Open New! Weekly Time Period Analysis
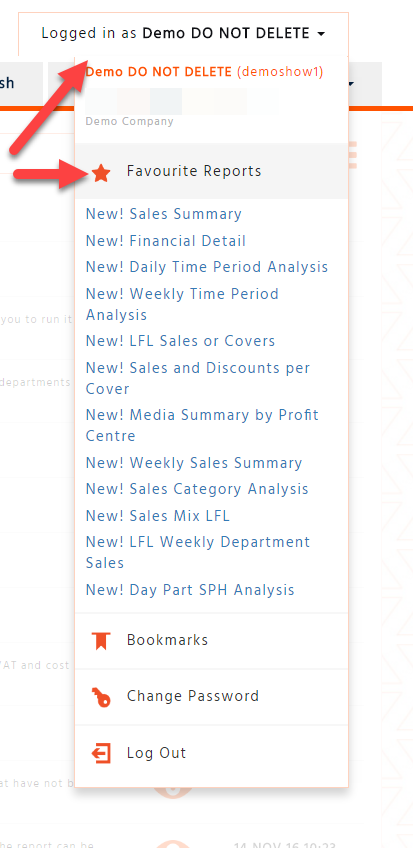The width and height of the screenshot is (413, 848). coord(182,304)
